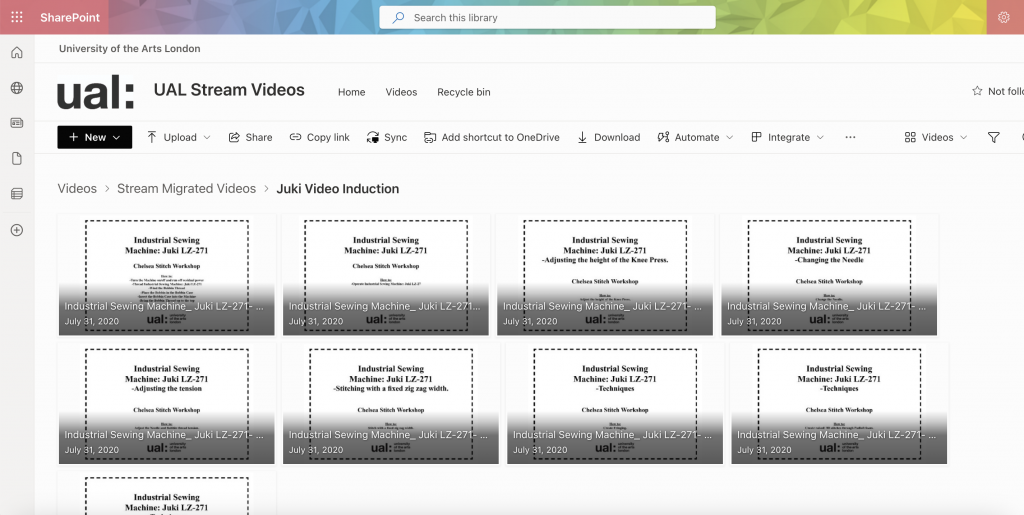The image size is (1024, 515).
Task: Click University of the Arts London link
Action: [129, 48]
